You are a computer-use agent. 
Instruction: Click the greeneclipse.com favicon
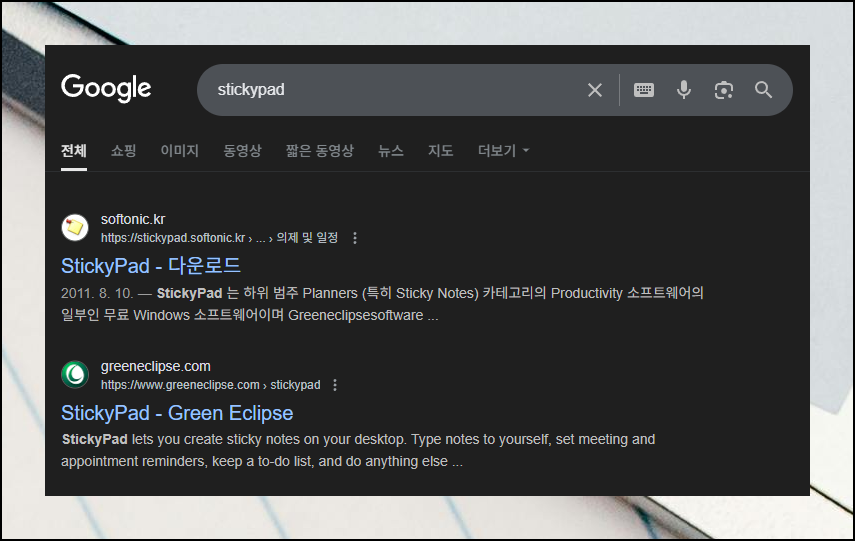point(75,375)
